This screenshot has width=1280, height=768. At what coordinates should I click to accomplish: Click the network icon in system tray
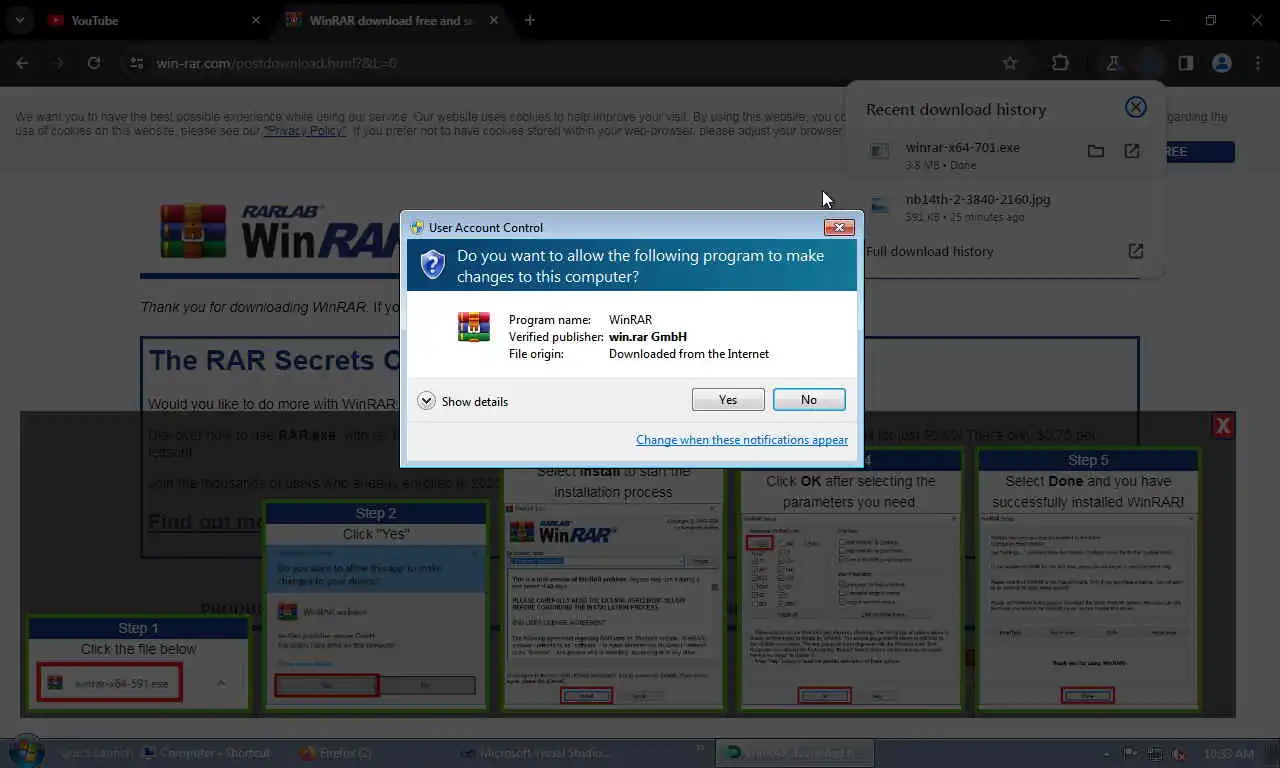point(1155,753)
